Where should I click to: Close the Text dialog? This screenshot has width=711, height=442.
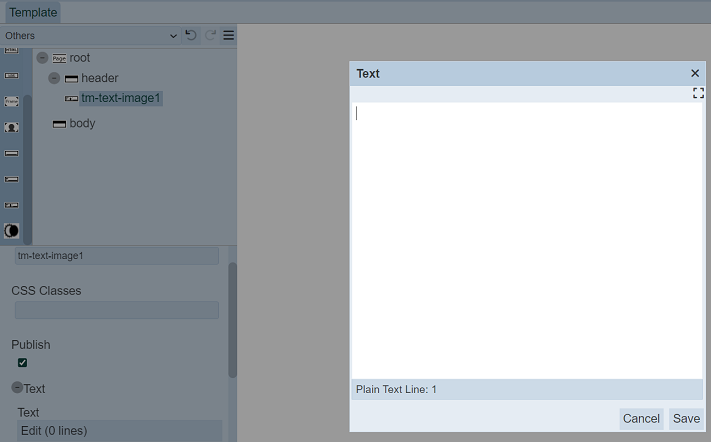[x=695, y=73]
